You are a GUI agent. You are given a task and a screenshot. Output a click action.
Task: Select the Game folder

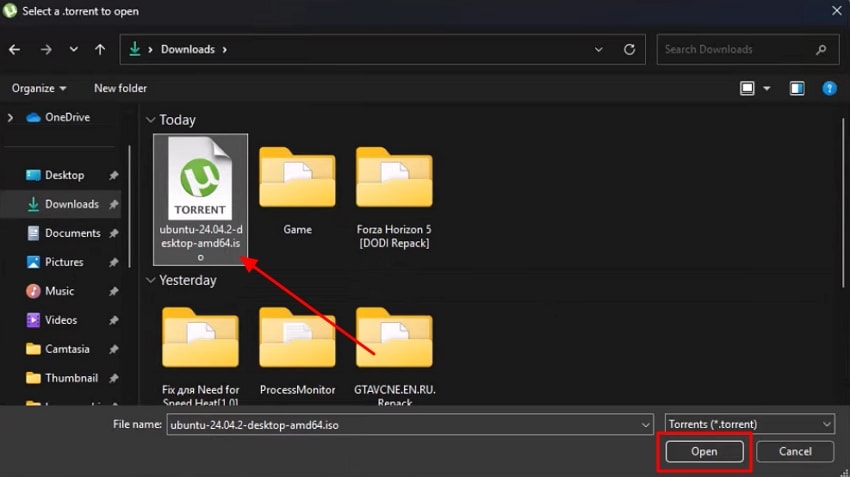(297, 191)
